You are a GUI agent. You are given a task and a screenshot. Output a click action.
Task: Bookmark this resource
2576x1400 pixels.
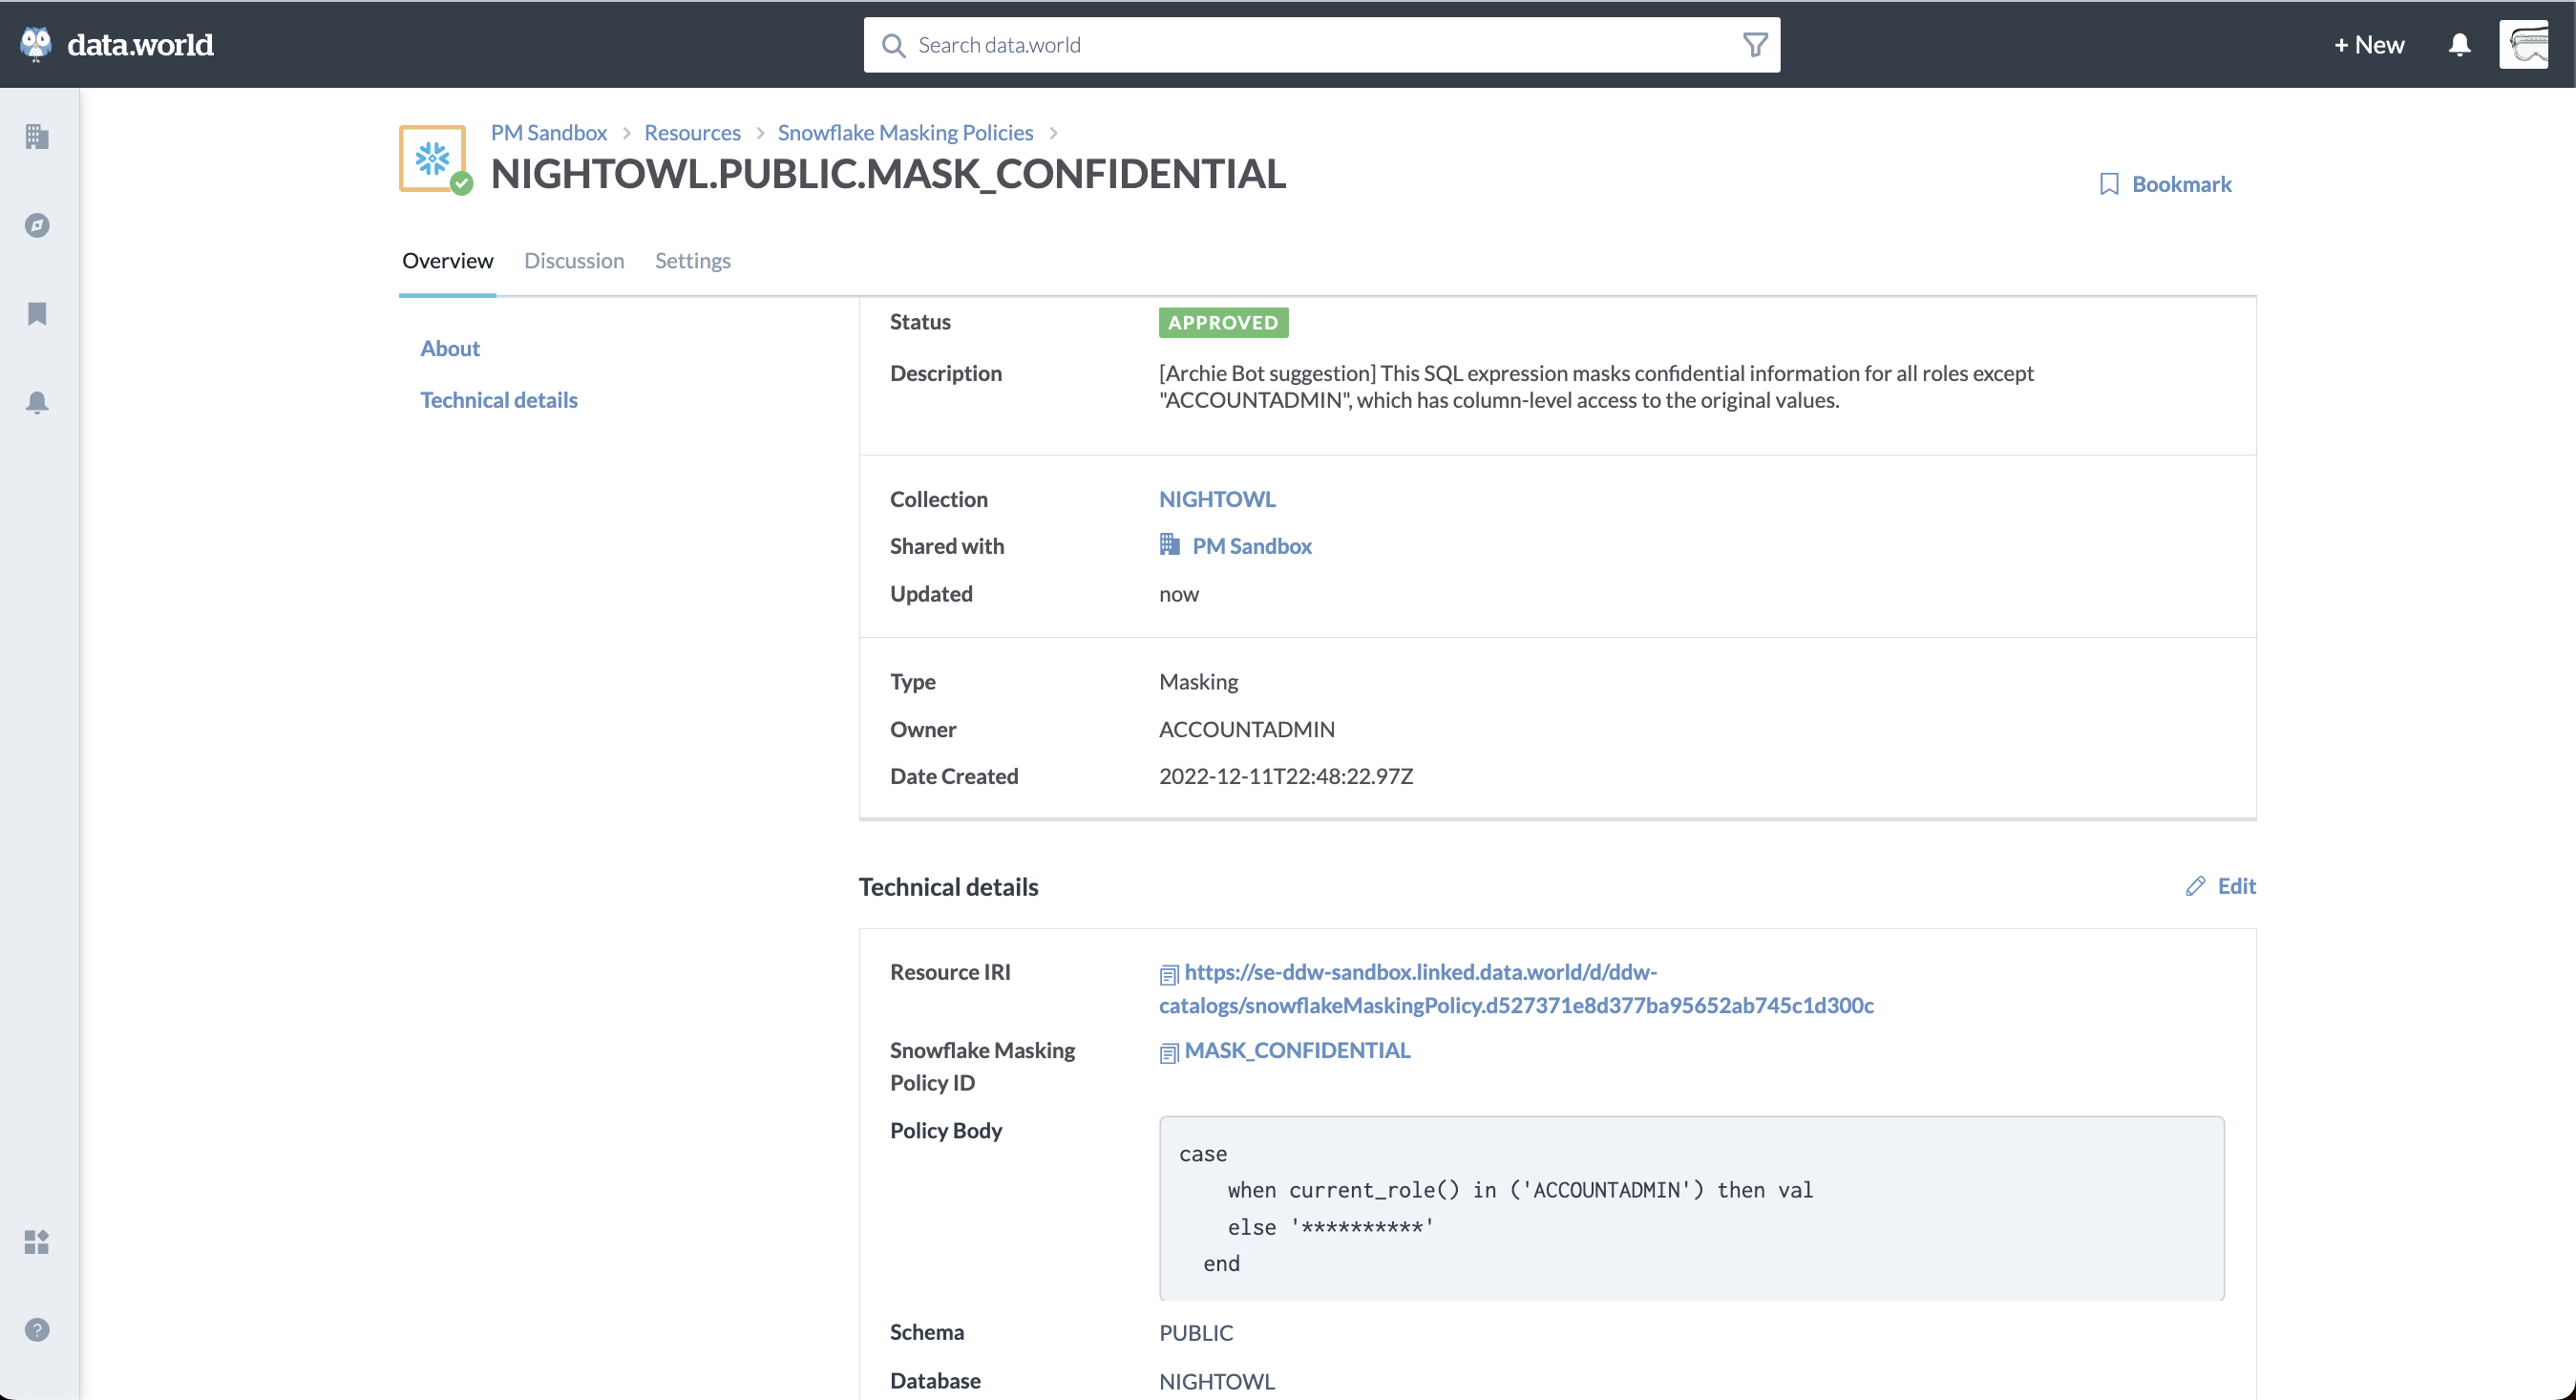point(2165,184)
